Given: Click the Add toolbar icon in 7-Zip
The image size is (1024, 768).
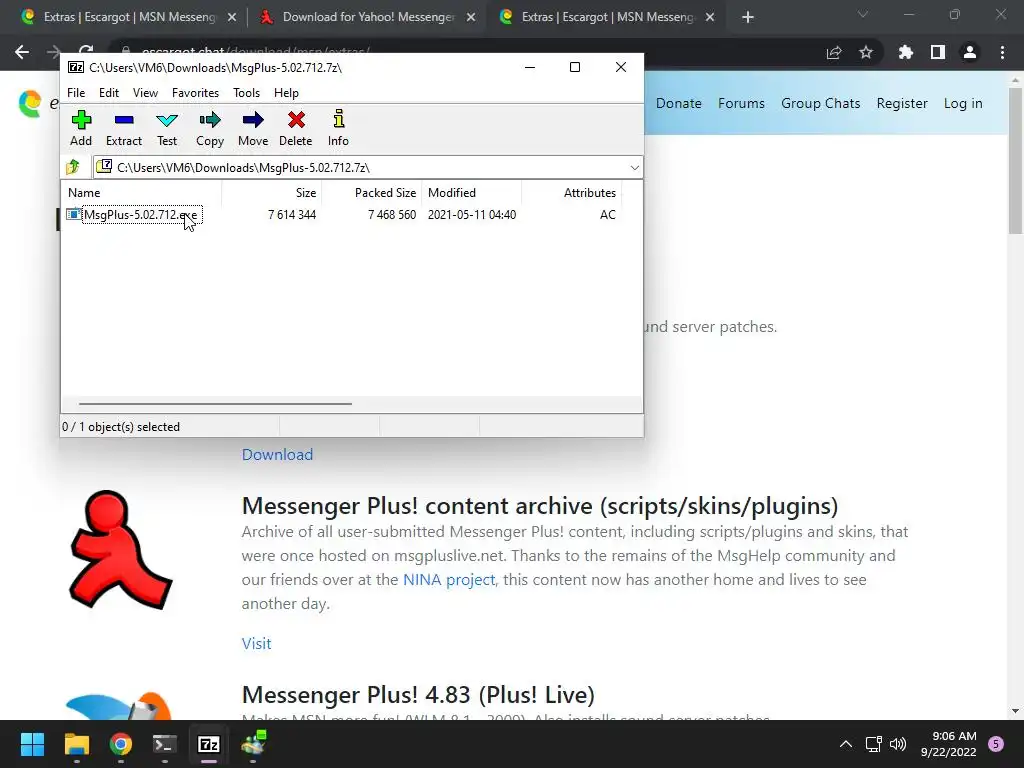Looking at the screenshot, I should click(81, 128).
